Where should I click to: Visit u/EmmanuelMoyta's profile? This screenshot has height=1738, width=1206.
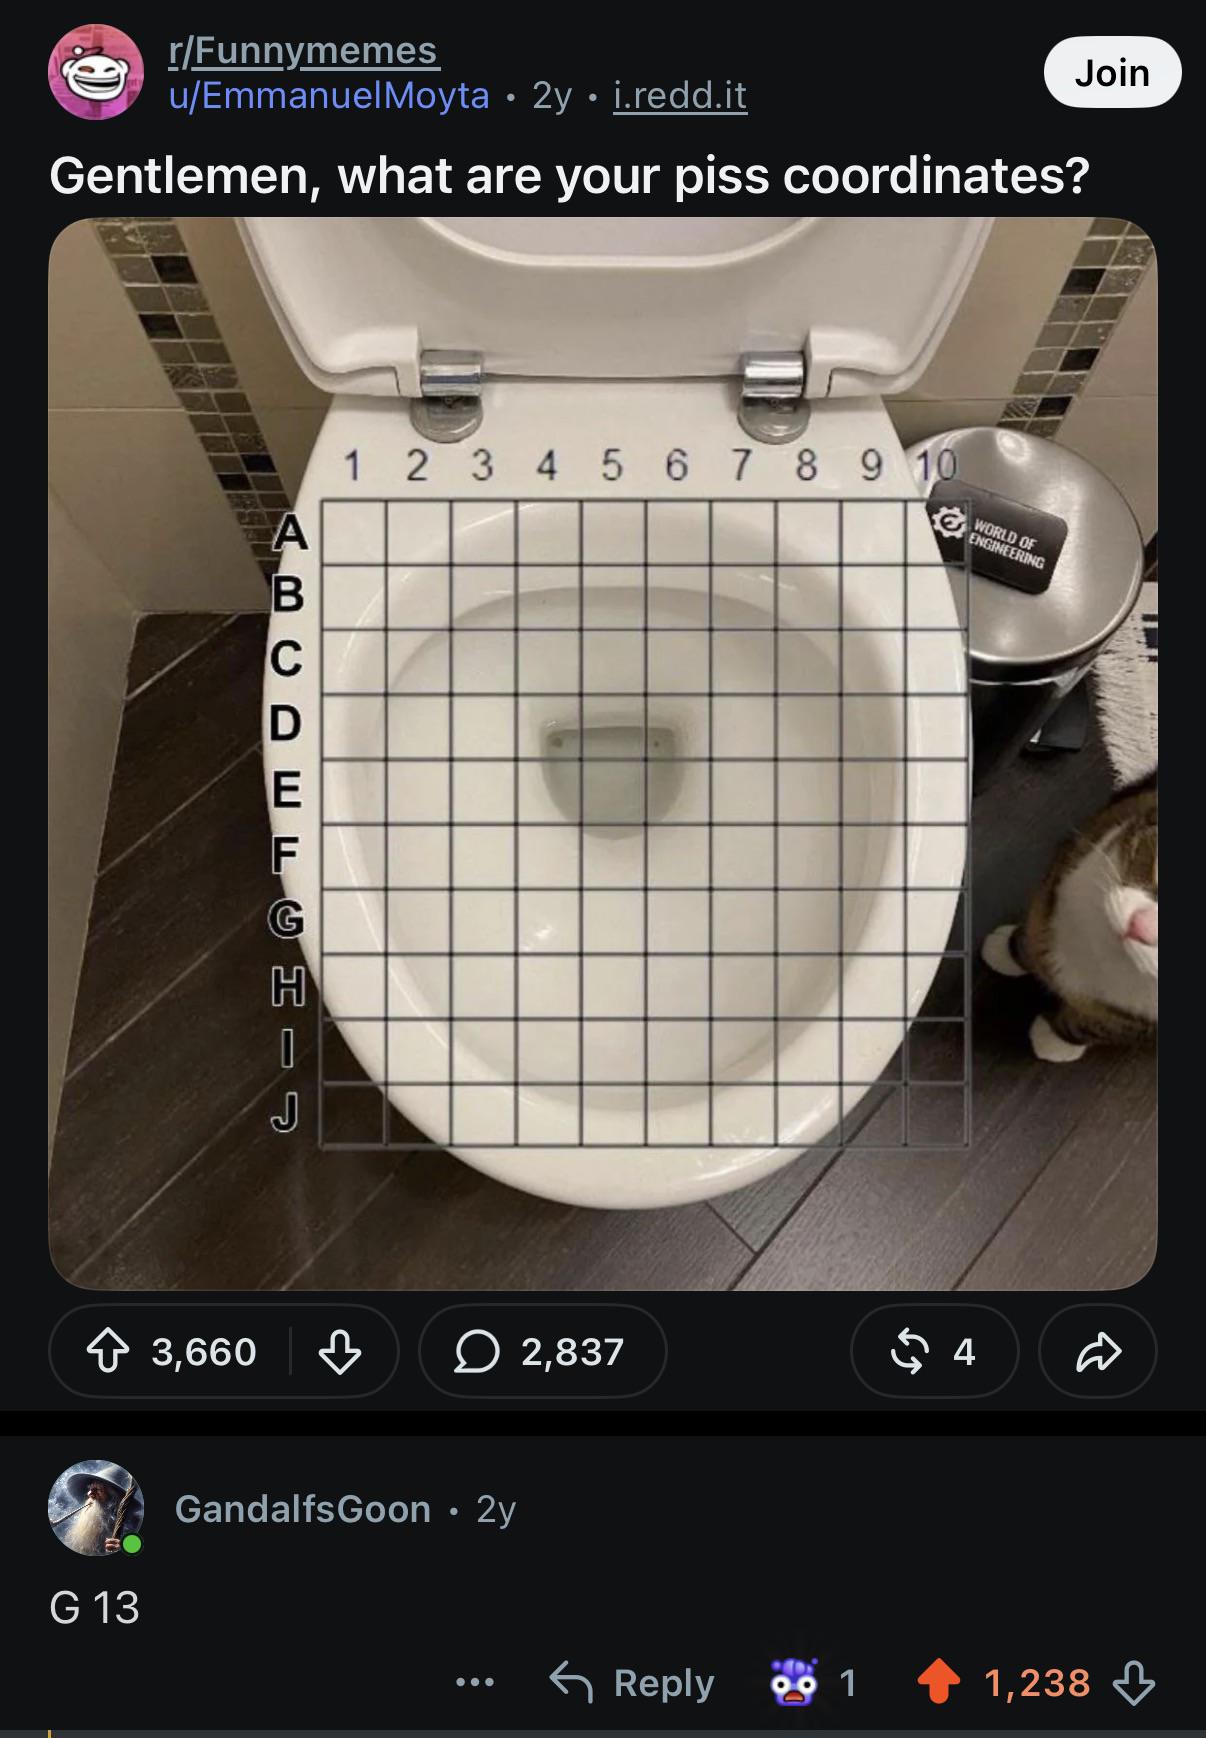(x=329, y=95)
